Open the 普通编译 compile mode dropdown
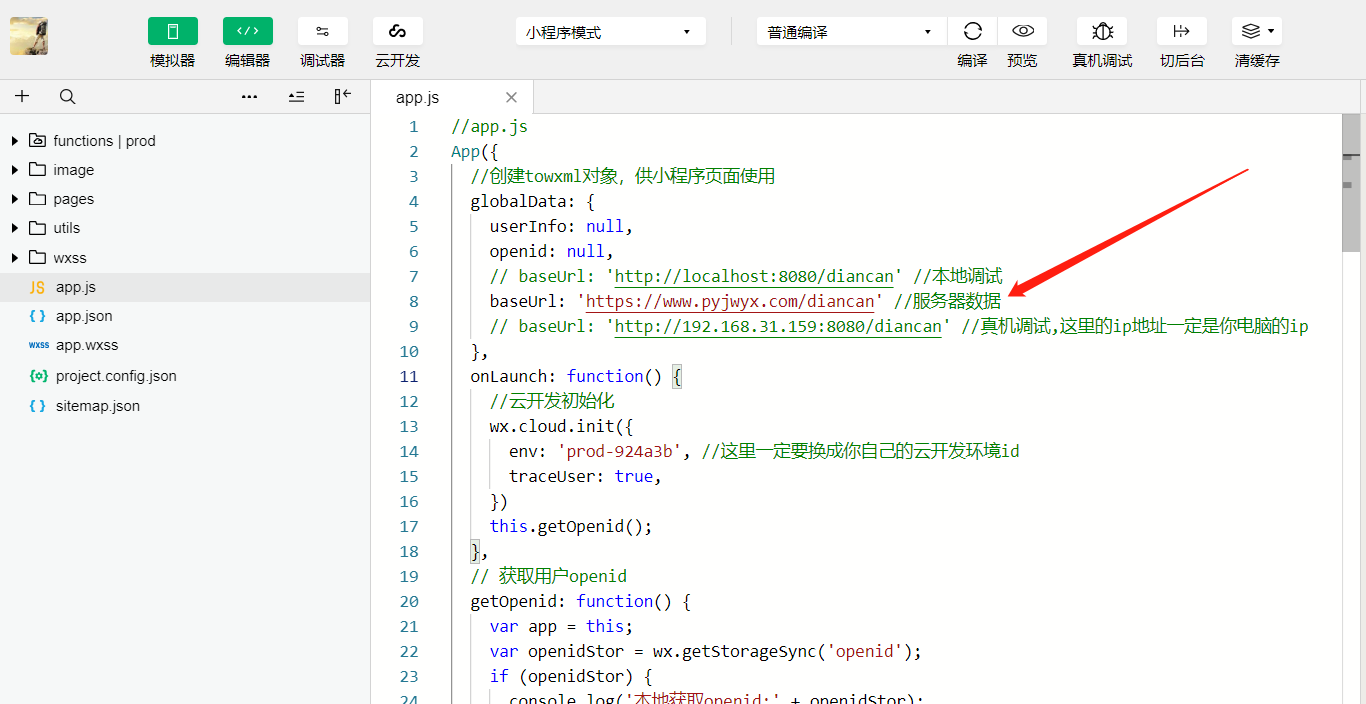The height and width of the screenshot is (704, 1366). (852, 32)
